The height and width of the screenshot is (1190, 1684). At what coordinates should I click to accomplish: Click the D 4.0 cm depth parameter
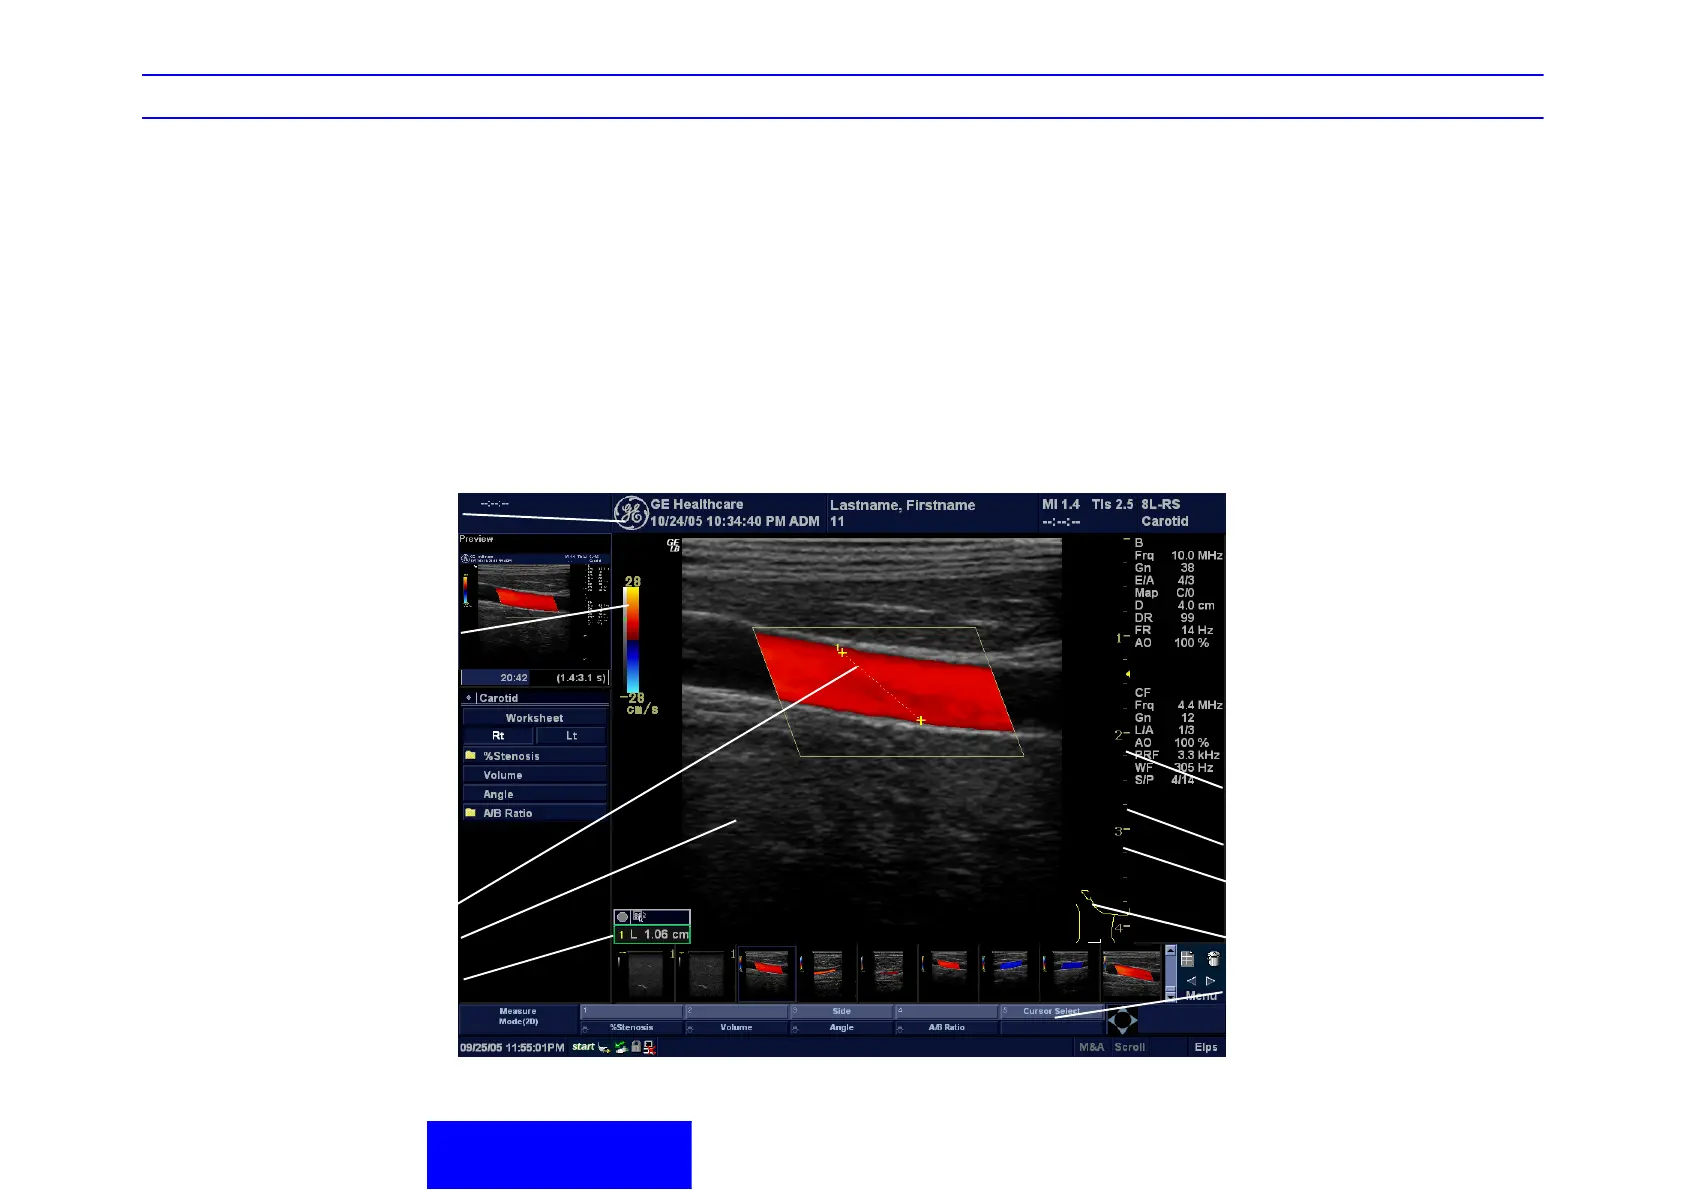pyautogui.click(x=1175, y=605)
